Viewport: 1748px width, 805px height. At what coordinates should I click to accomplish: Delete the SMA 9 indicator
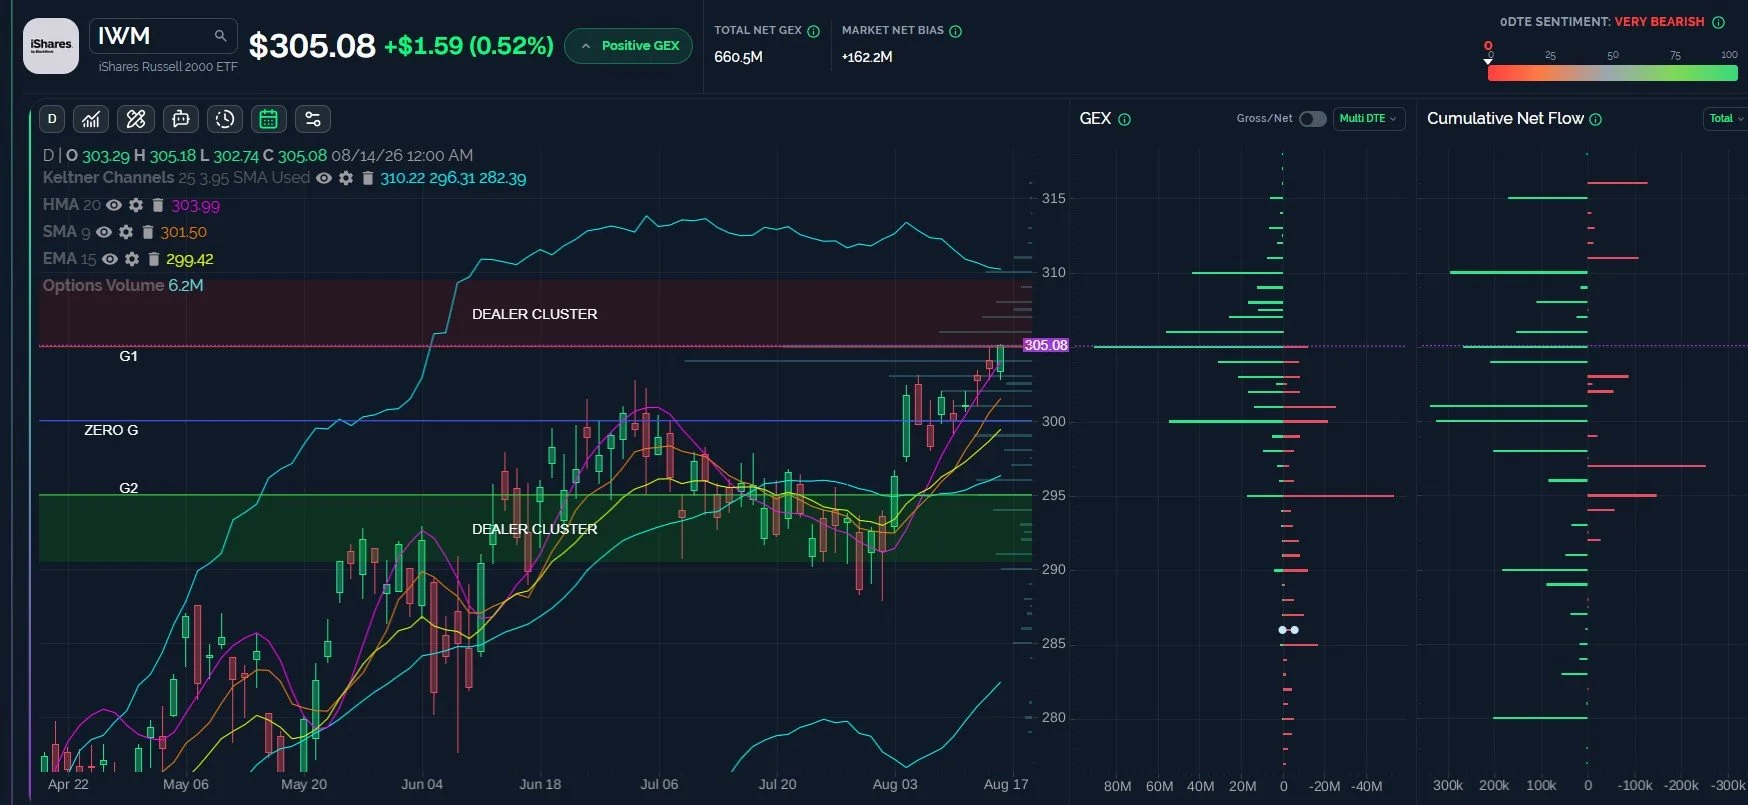click(147, 232)
